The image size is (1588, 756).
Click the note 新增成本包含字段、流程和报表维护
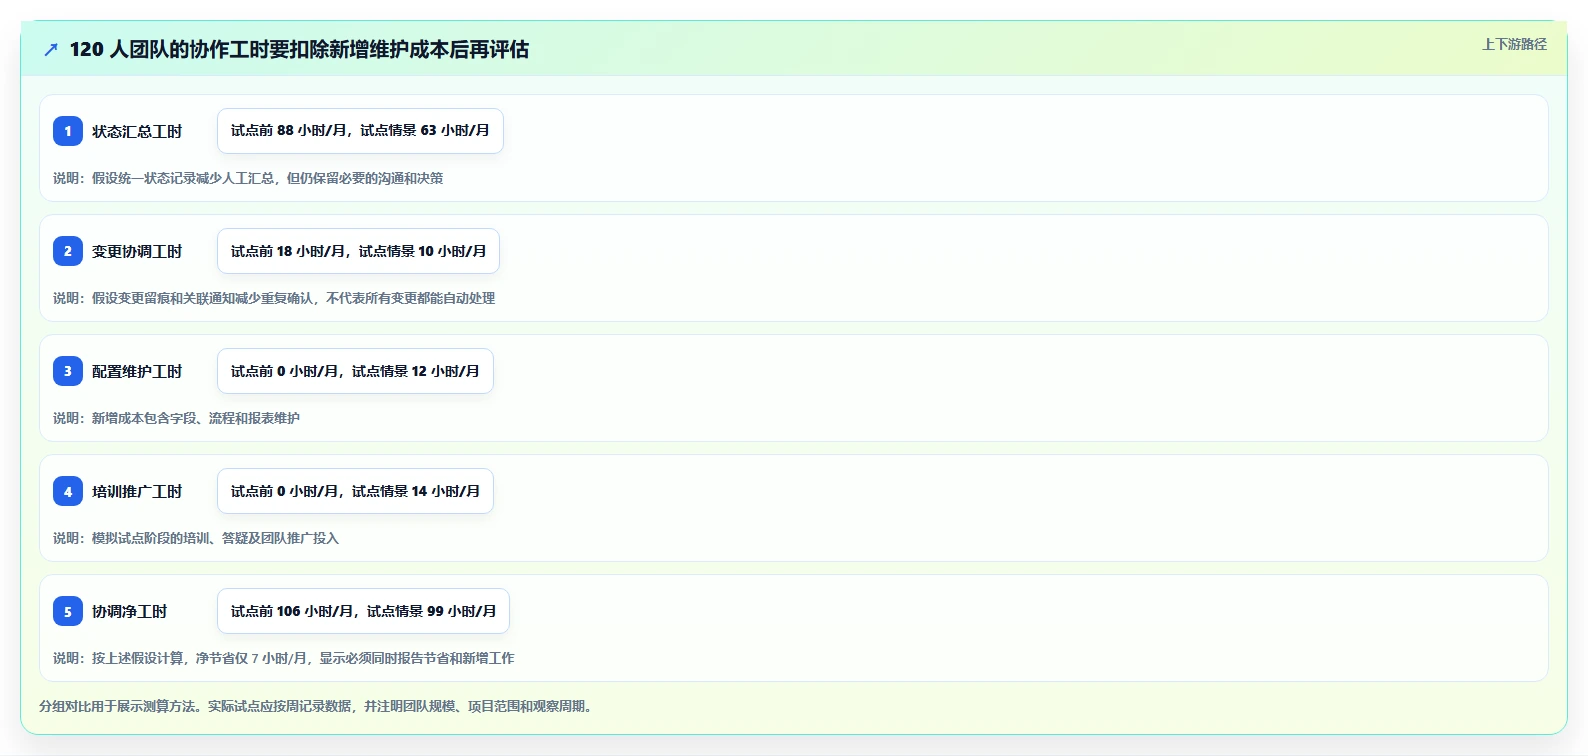click(176, 418)
